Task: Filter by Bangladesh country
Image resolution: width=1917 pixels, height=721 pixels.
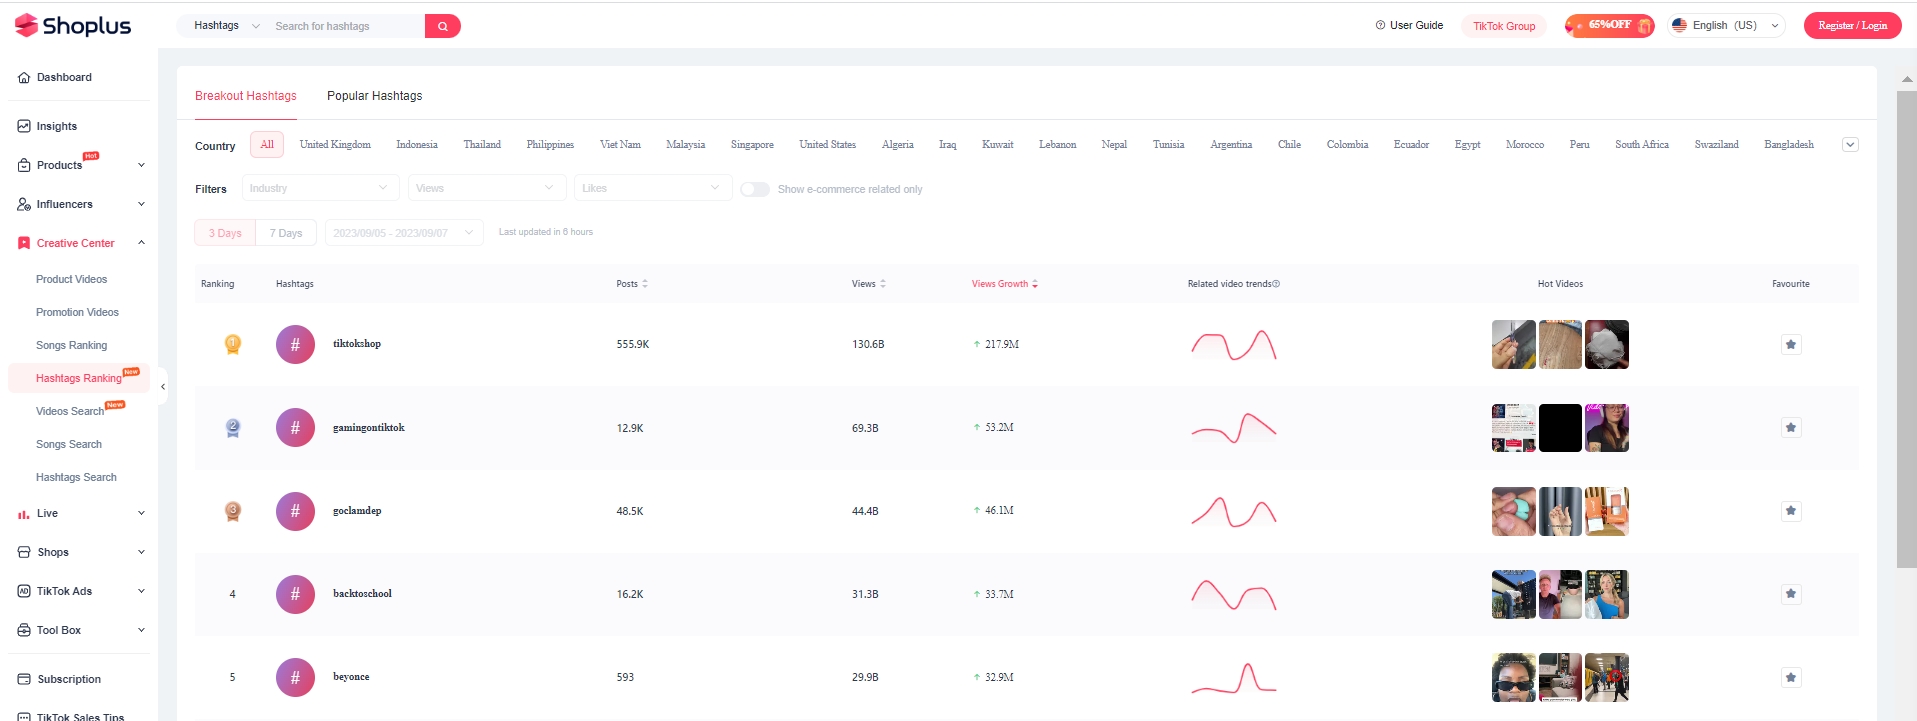Action: [1789, 145]
